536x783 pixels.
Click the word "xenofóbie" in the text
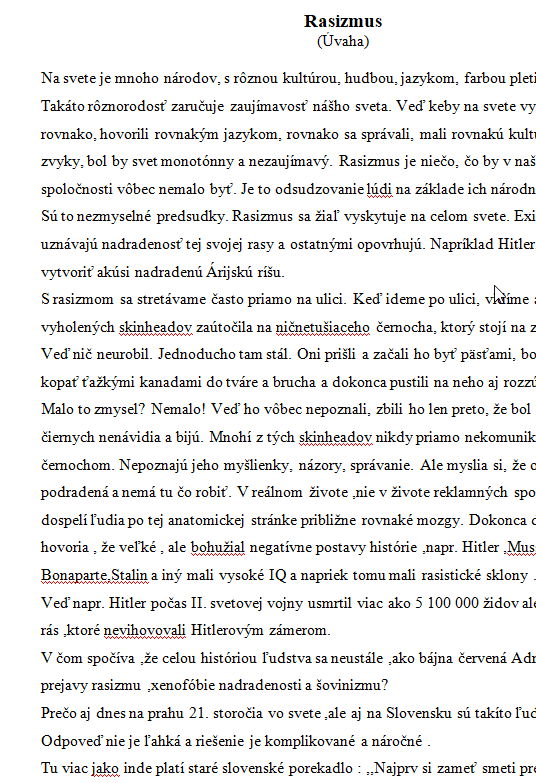click(184, 685)
